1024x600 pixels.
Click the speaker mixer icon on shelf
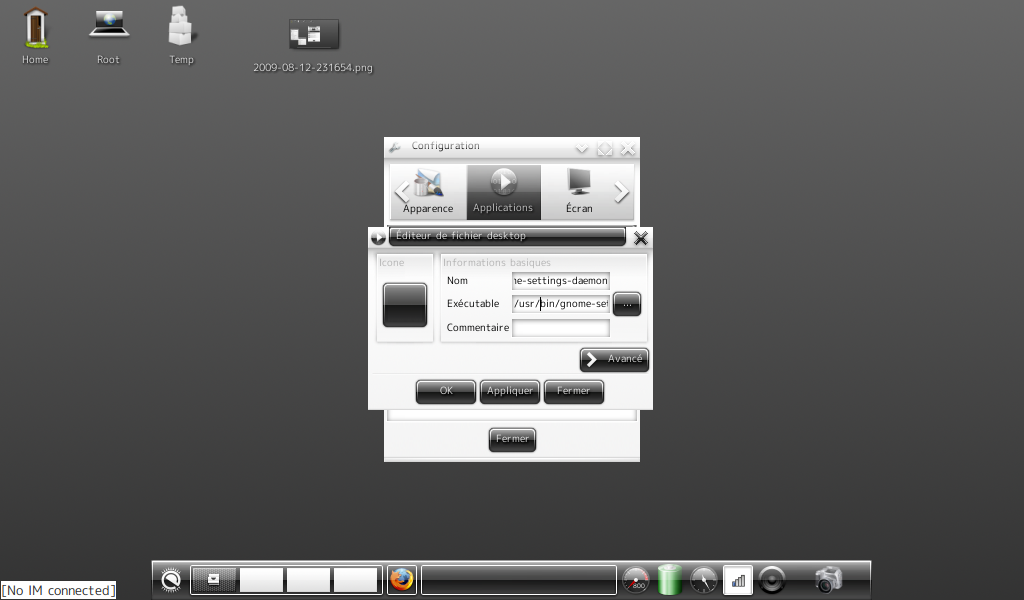click(772, 580)
